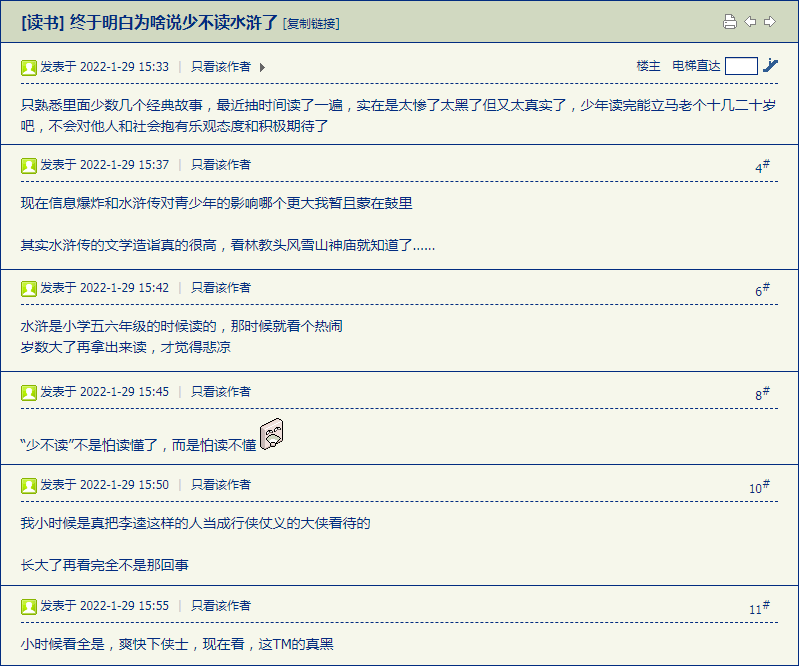Image resolution: width=799 pixels, height=666 pixels.
Task: Click the 4# floor number link
Action: point(762,166)
